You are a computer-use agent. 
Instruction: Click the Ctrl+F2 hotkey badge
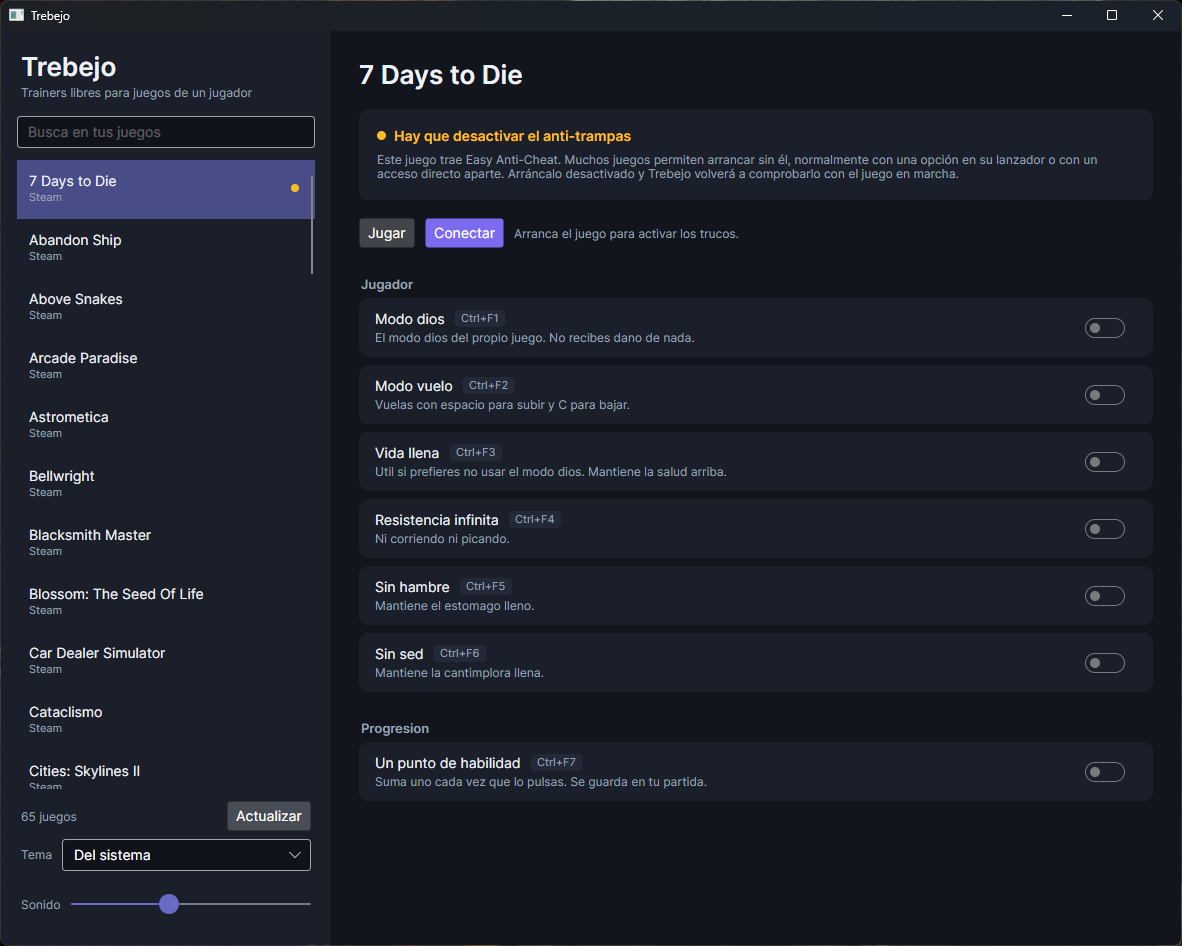tap(488, 385)
